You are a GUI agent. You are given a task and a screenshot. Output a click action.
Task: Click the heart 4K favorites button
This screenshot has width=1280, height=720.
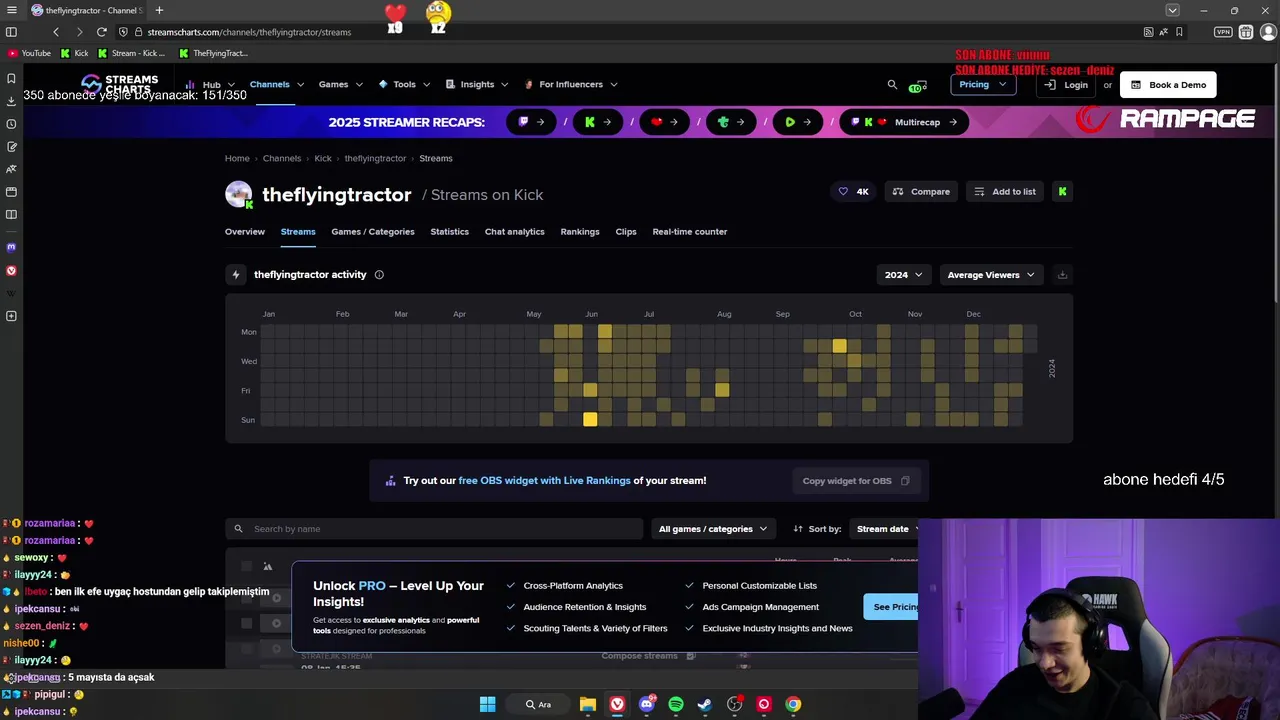point(853,191)
